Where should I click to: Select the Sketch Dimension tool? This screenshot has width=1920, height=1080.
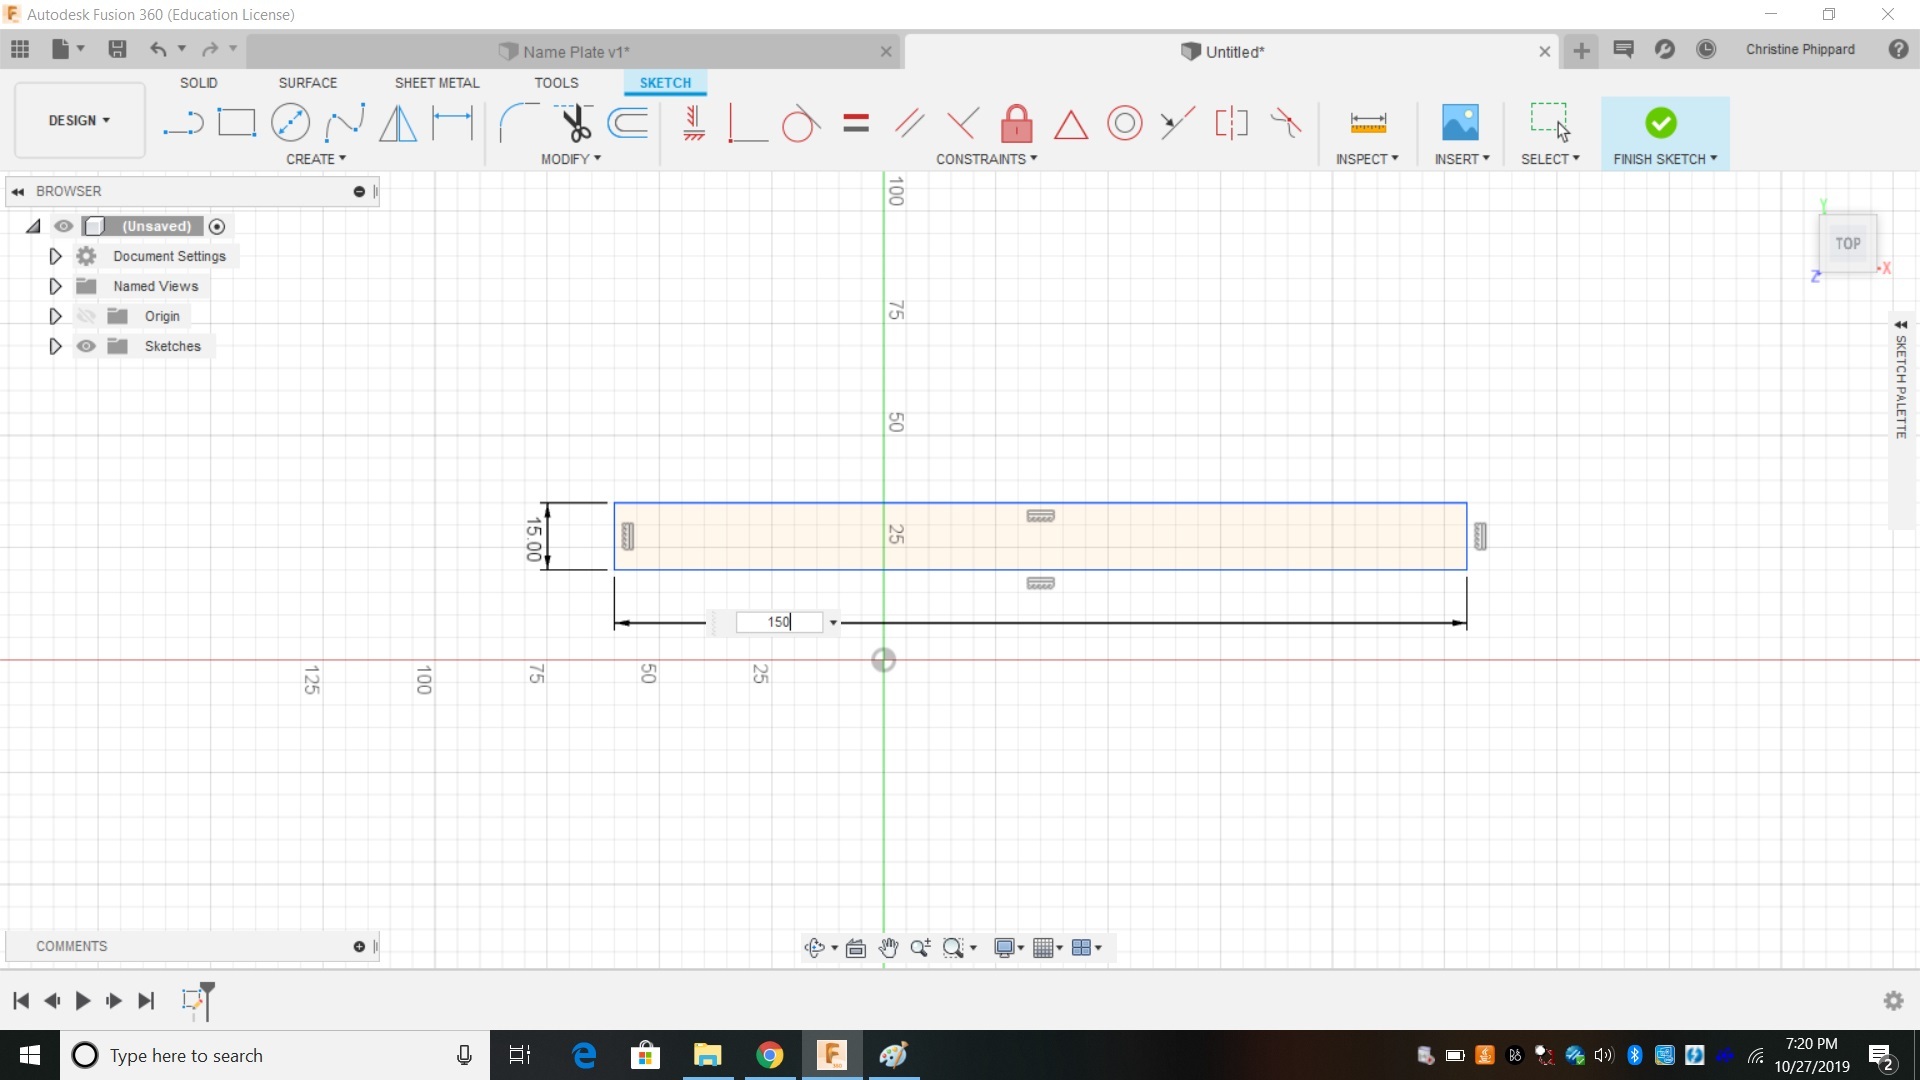point(452,123)
